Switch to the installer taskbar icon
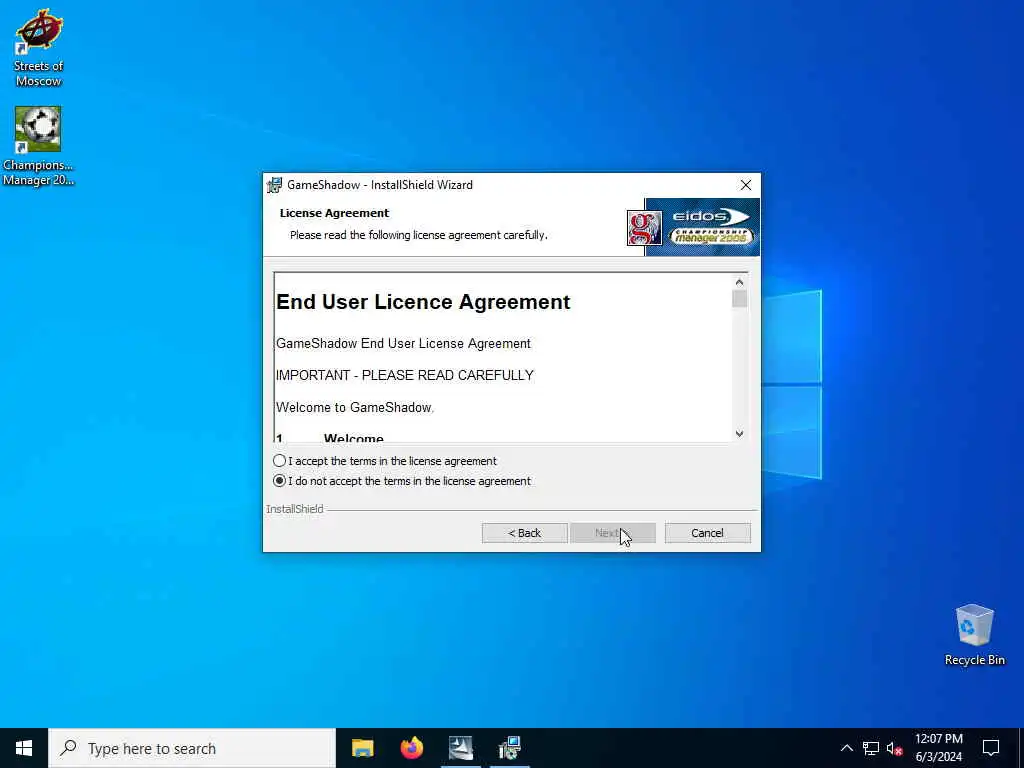The height and width of the screenshot is (768, 1024). [509, 748]
